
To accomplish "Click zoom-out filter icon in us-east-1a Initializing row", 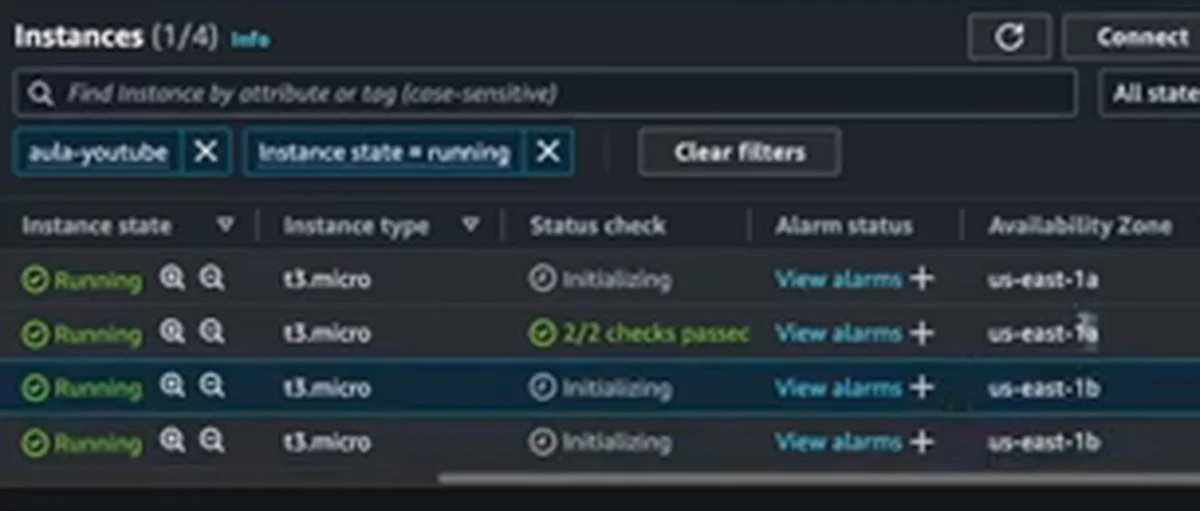I will [210, 278].
